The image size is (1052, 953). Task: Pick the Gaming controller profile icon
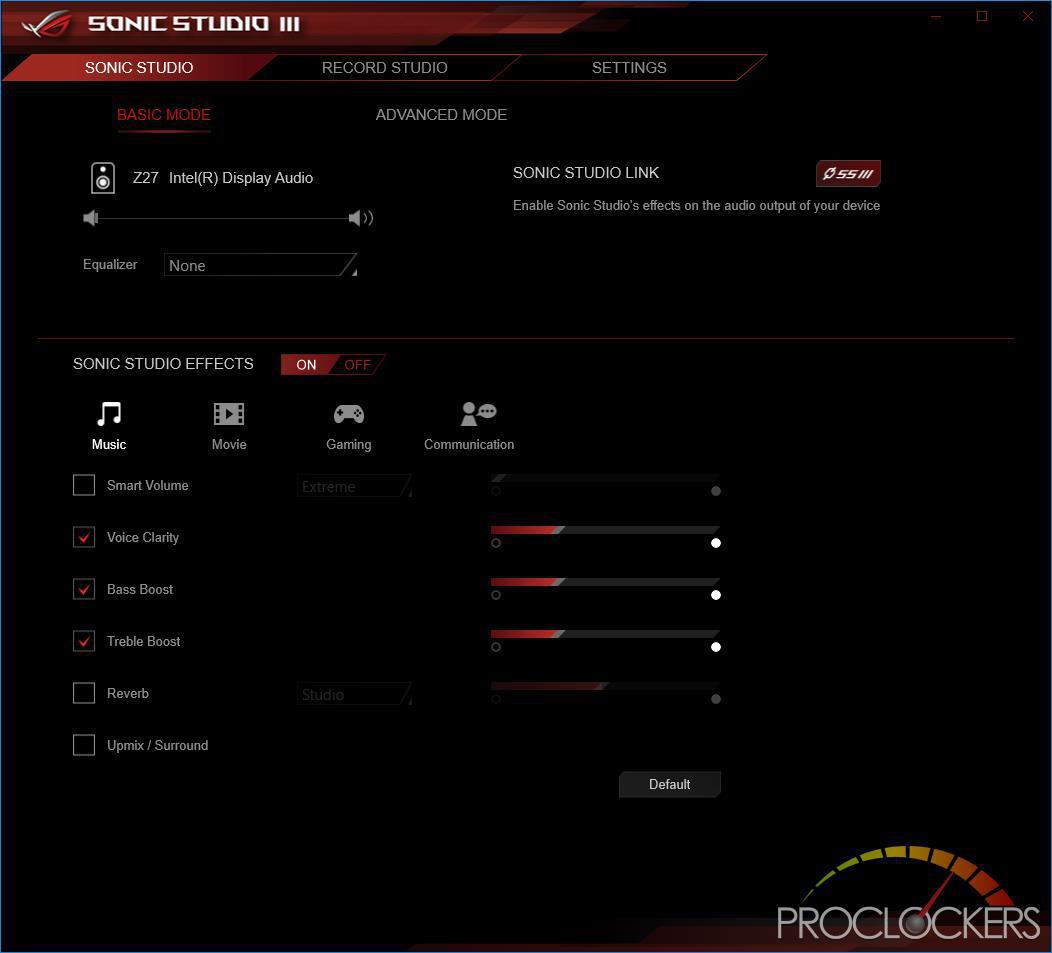pyautogui.click(x=349, y=414)
